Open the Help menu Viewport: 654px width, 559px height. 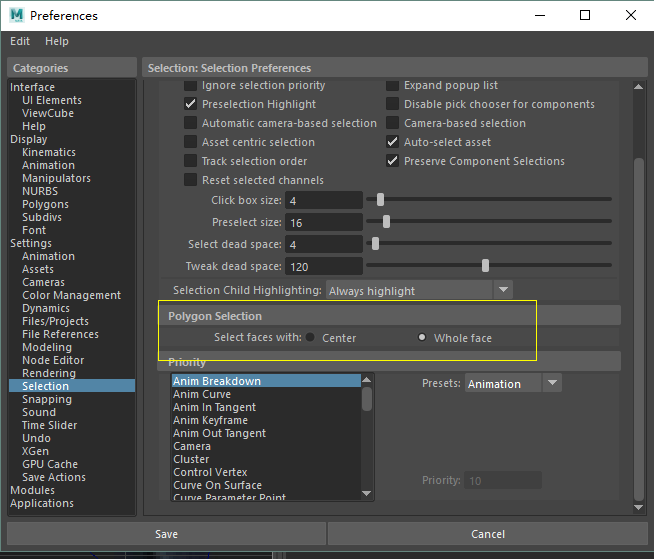click(57, 41)
